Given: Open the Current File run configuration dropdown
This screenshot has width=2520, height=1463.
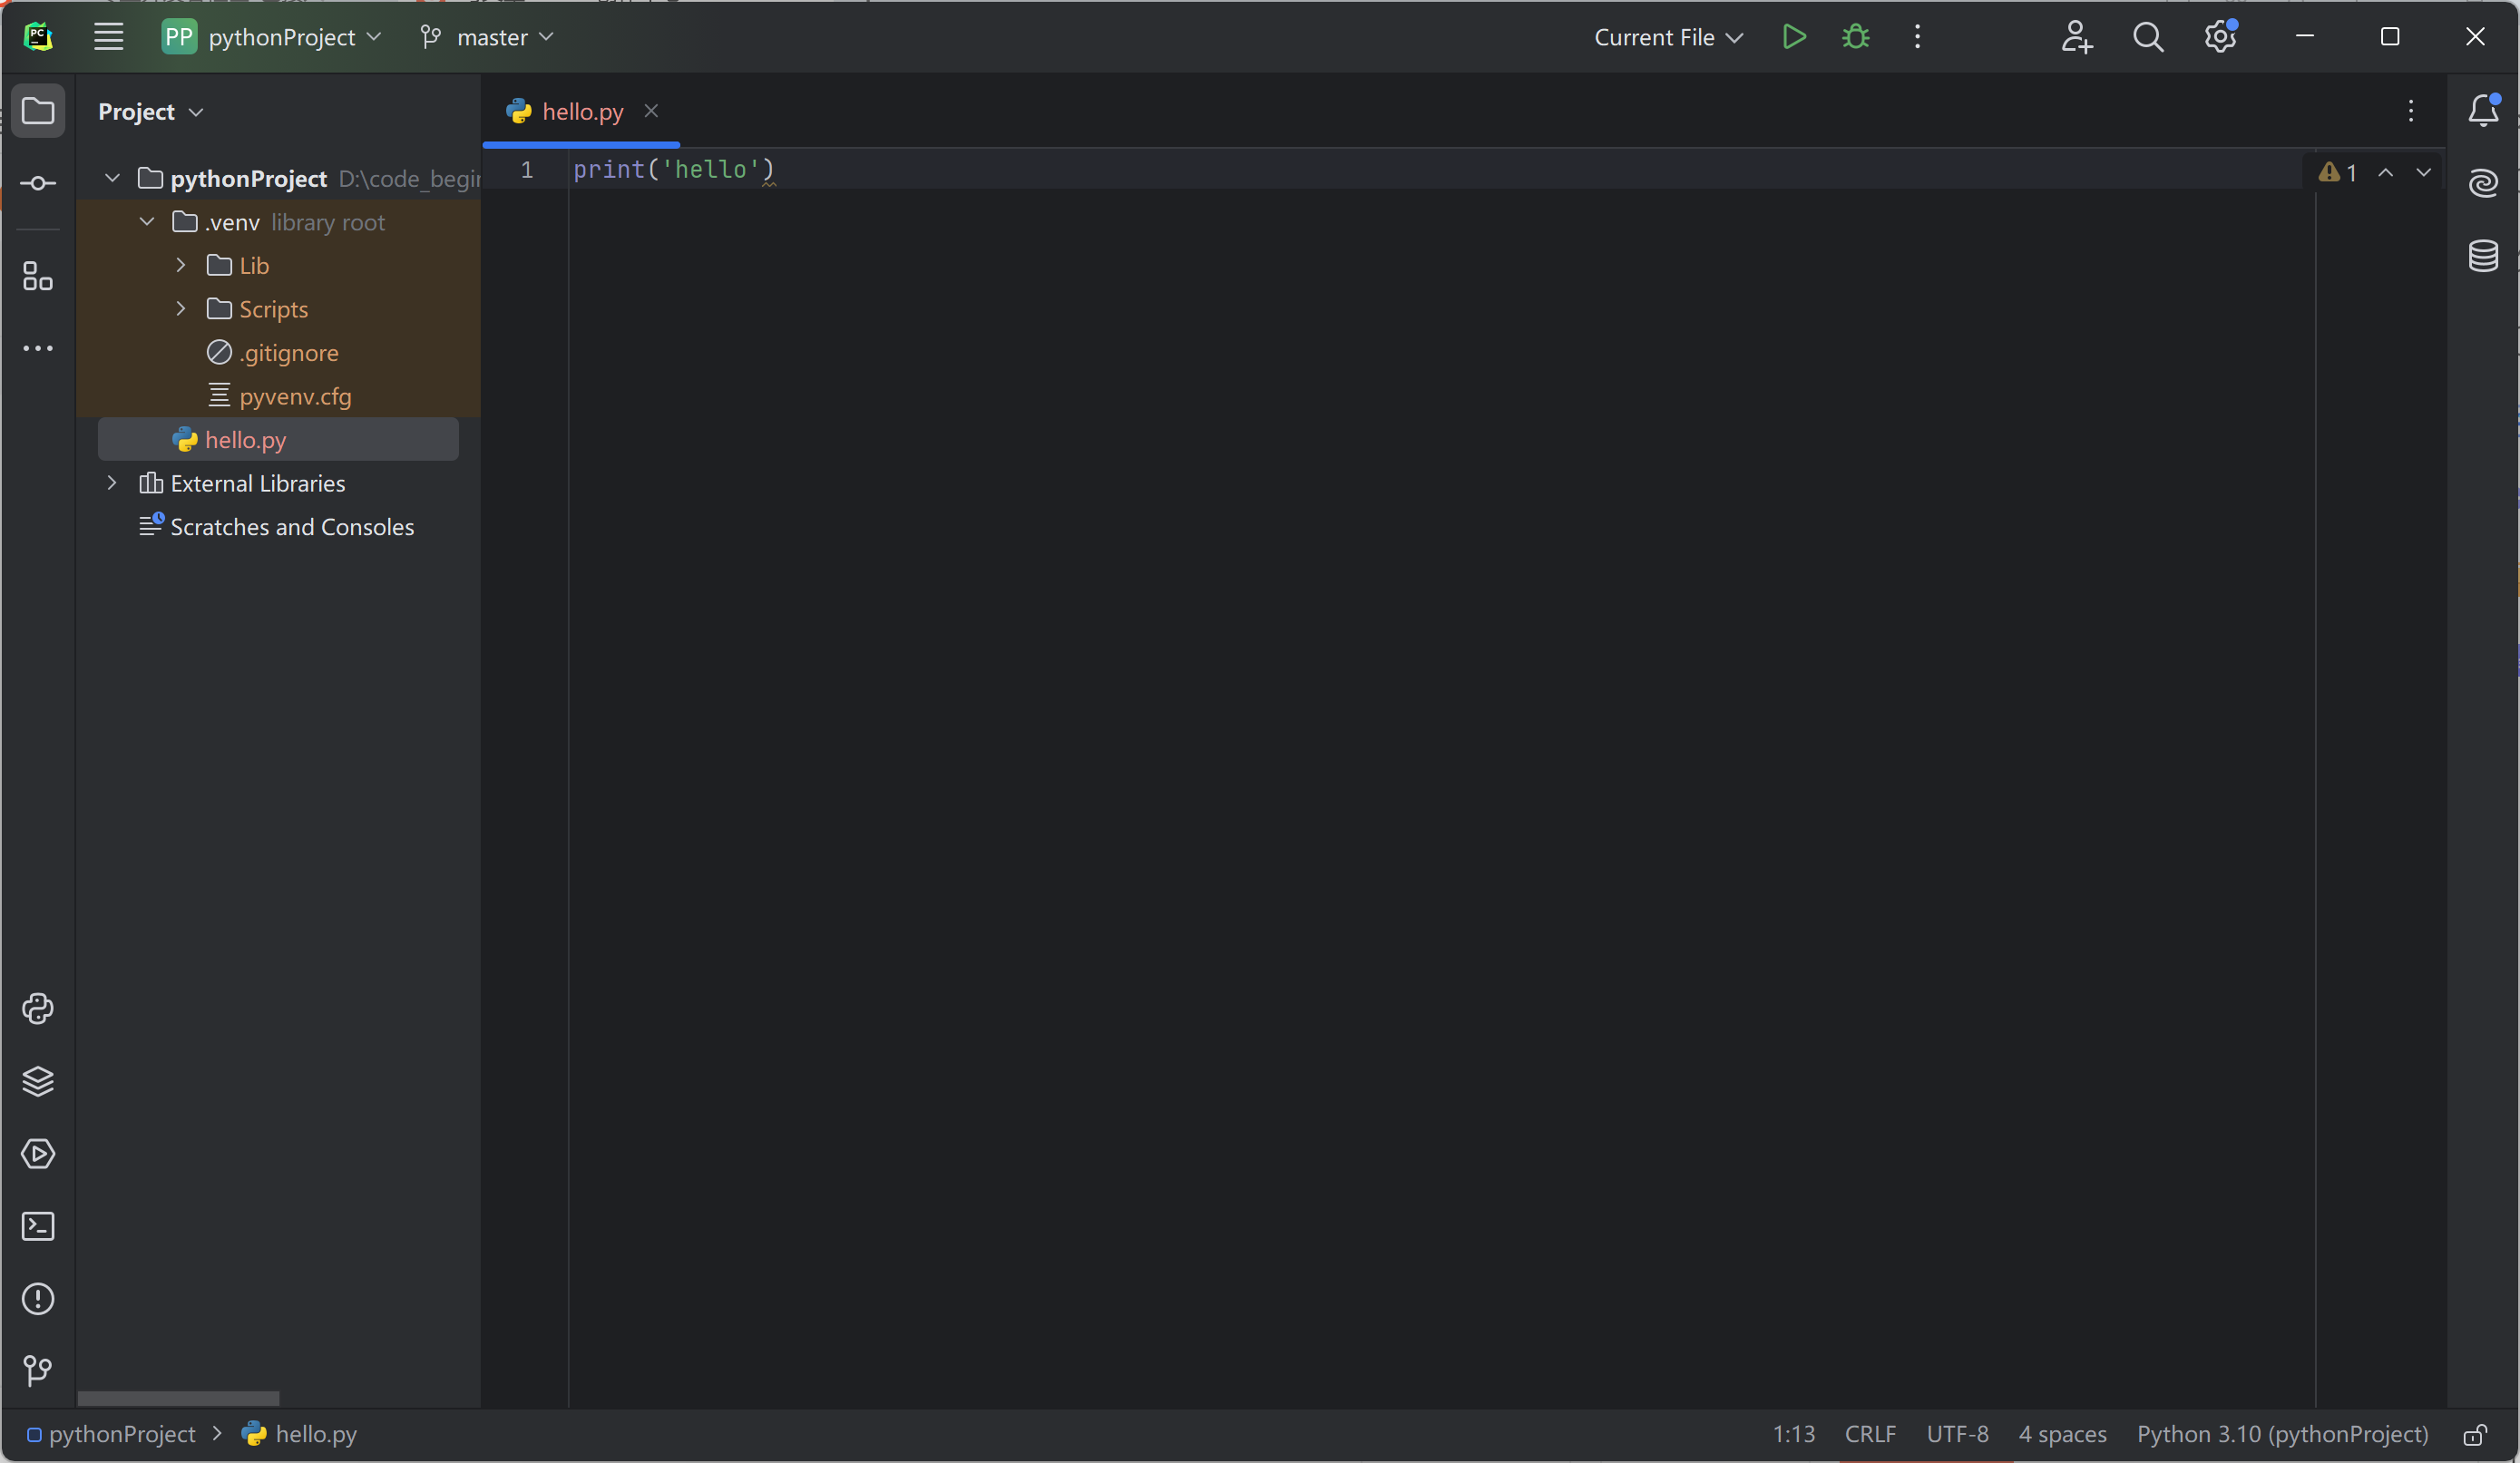Looking at the screenshot, I should [x=1667, y=37].
